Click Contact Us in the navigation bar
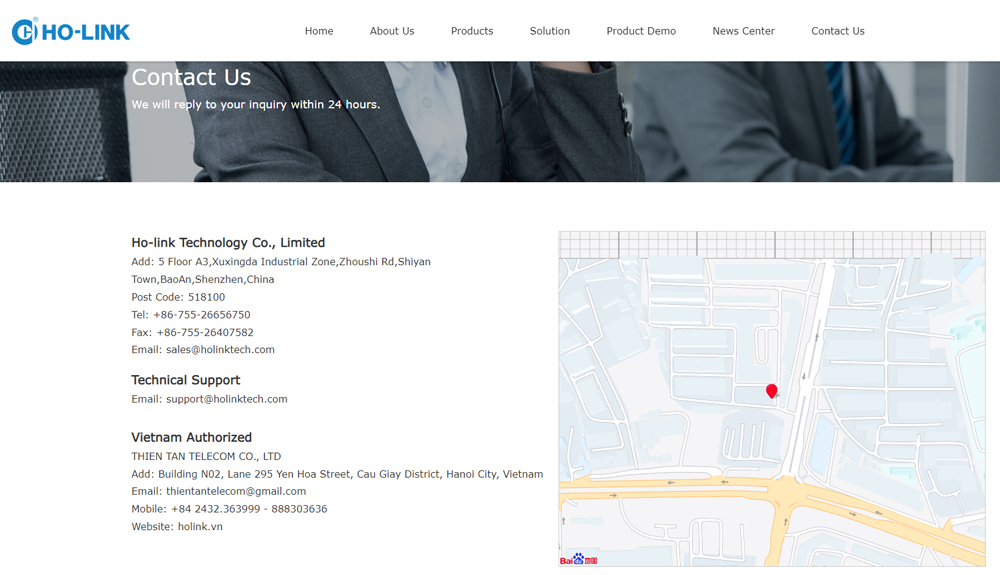The image size is (1000, 575). (838, 31)
